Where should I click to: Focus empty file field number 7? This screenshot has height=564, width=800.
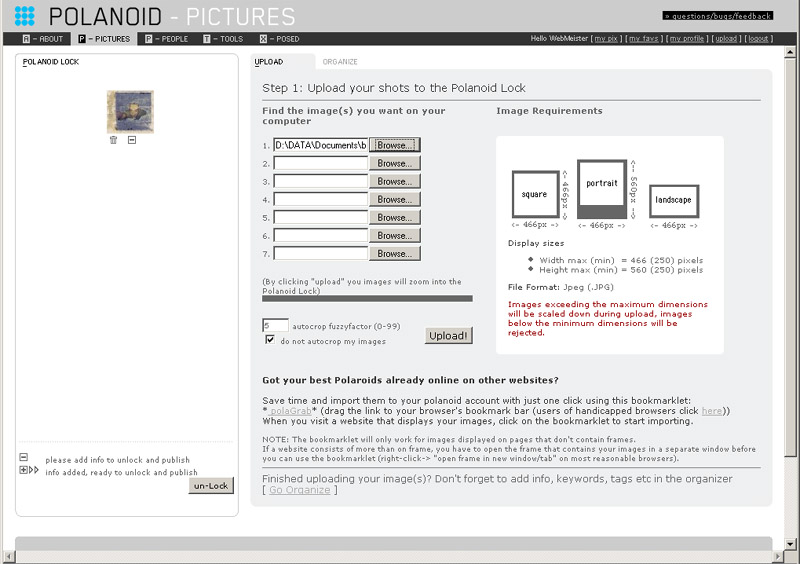click(x=320, y=254)
